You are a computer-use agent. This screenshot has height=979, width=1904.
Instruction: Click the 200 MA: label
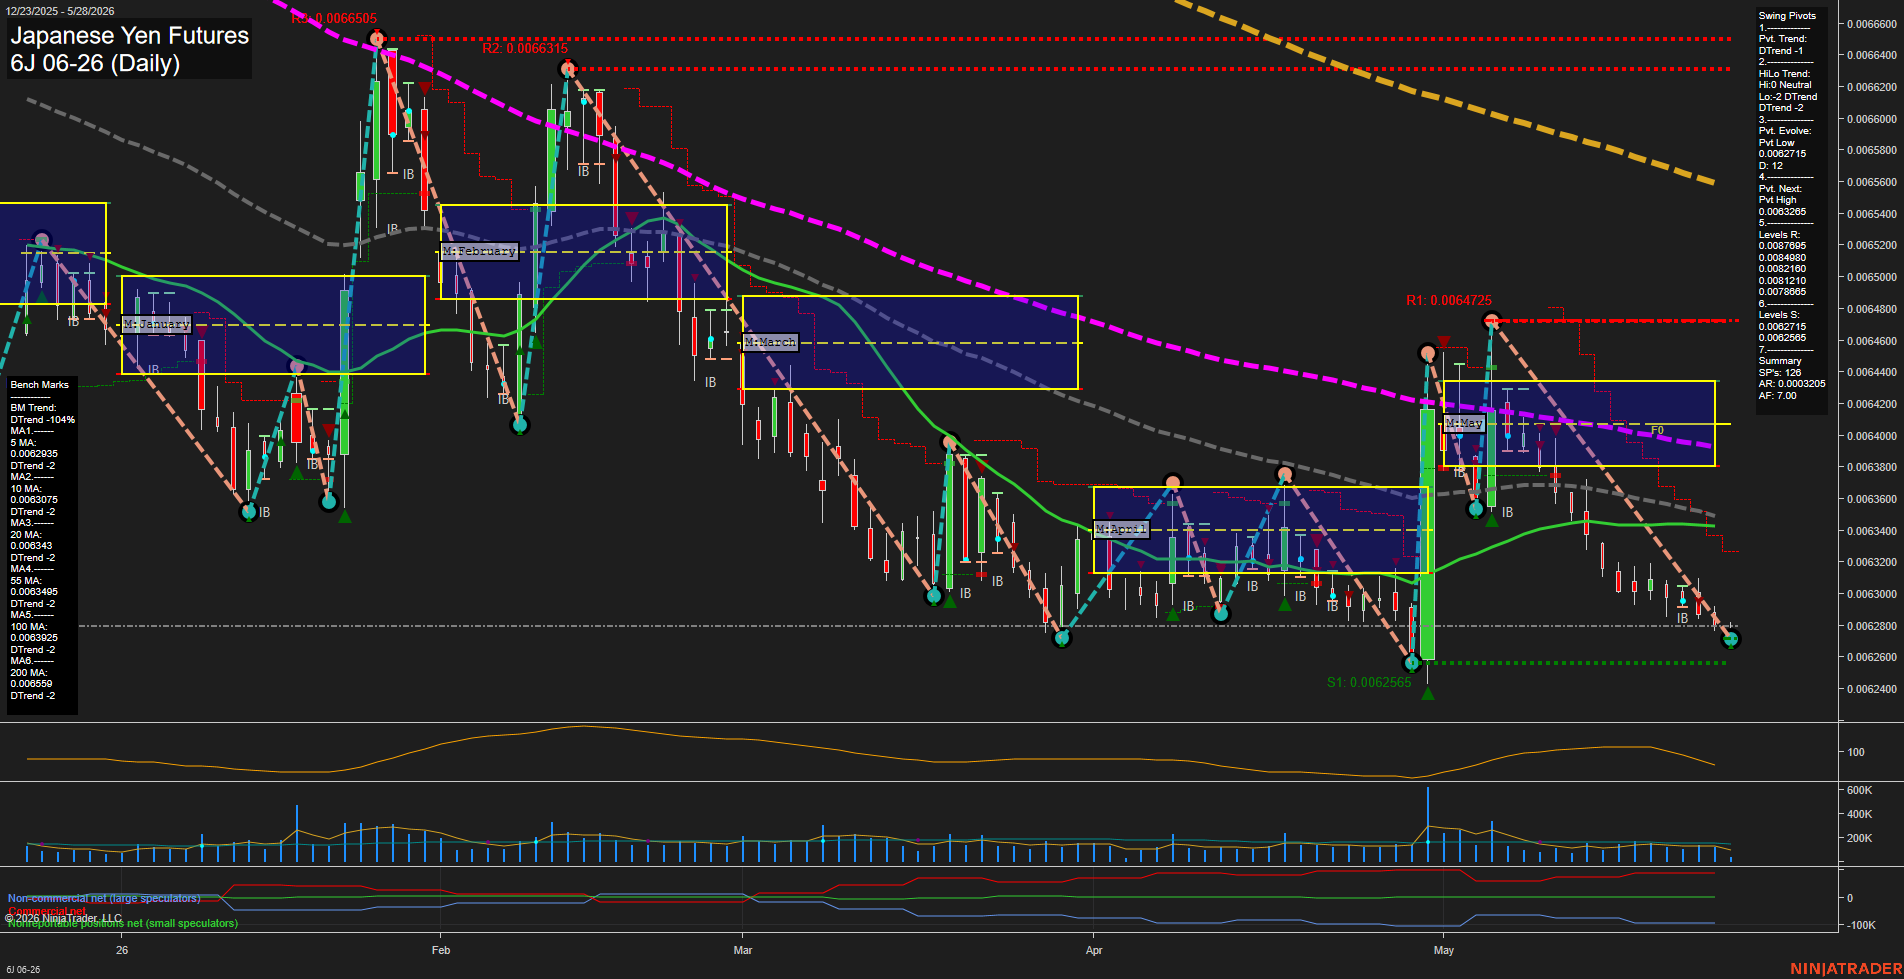[x=29, y=673]
